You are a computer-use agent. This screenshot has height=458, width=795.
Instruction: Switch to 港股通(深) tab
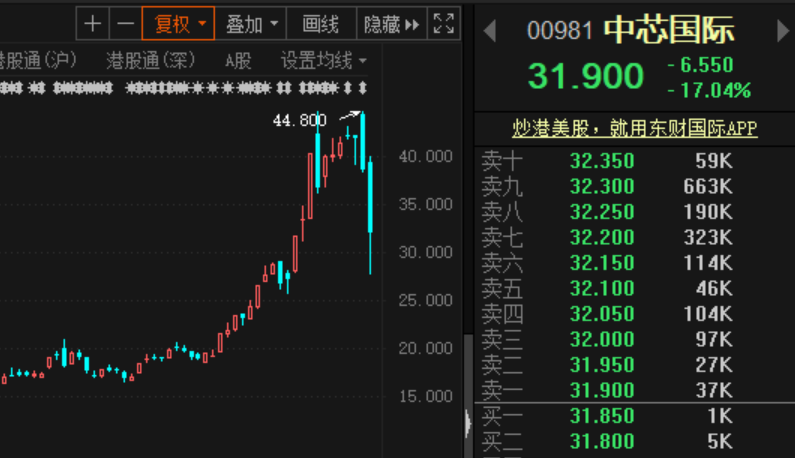coord(151,60)
